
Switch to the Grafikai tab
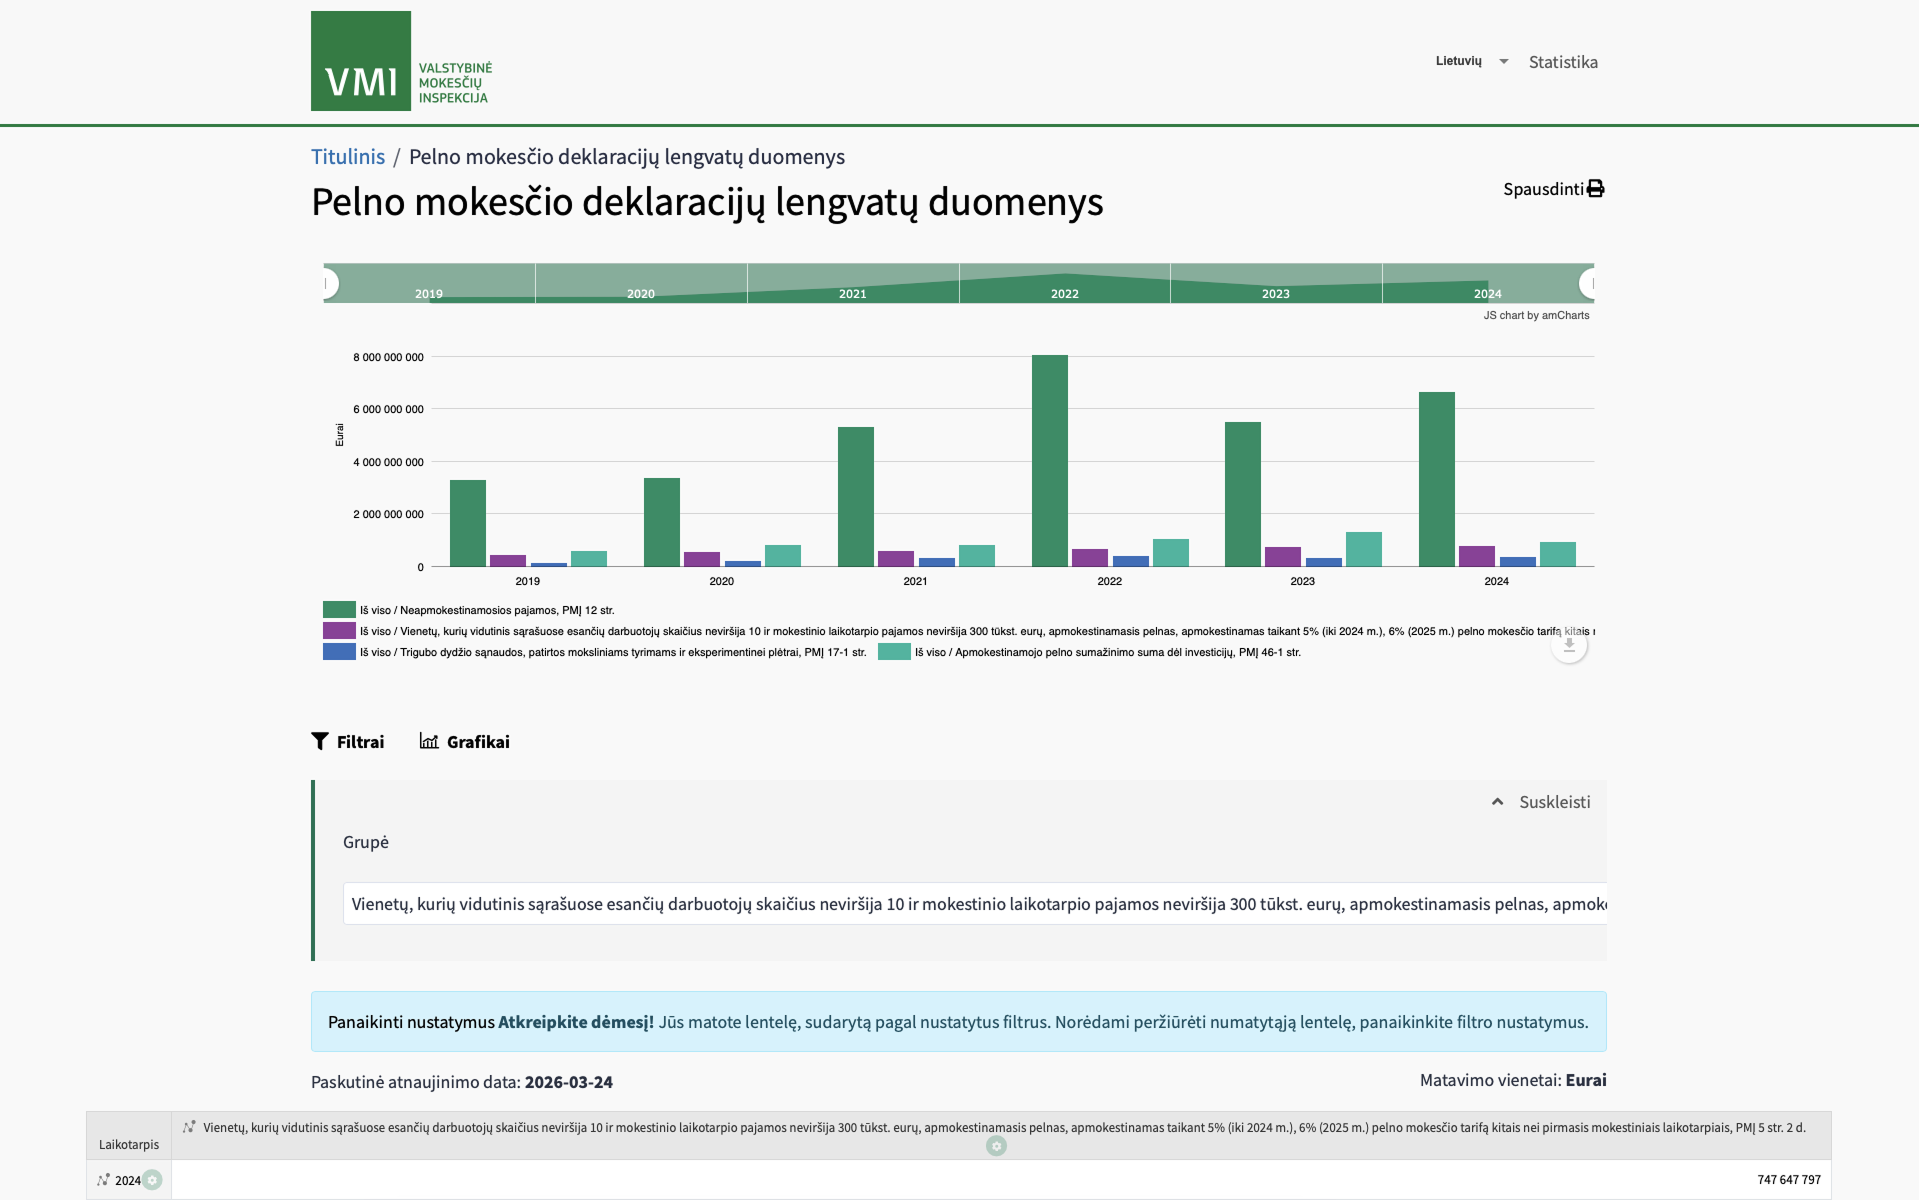tap(465, 741)
